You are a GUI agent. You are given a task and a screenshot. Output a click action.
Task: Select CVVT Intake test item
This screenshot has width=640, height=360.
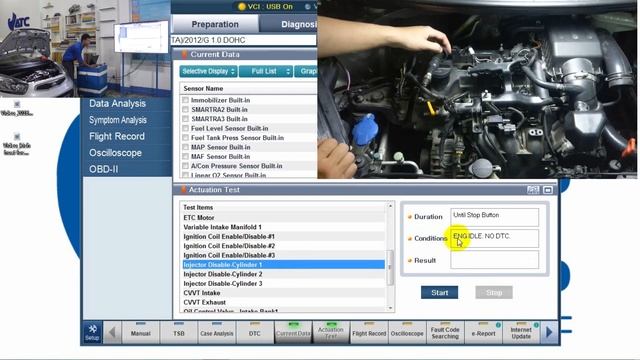click(284, 293)
